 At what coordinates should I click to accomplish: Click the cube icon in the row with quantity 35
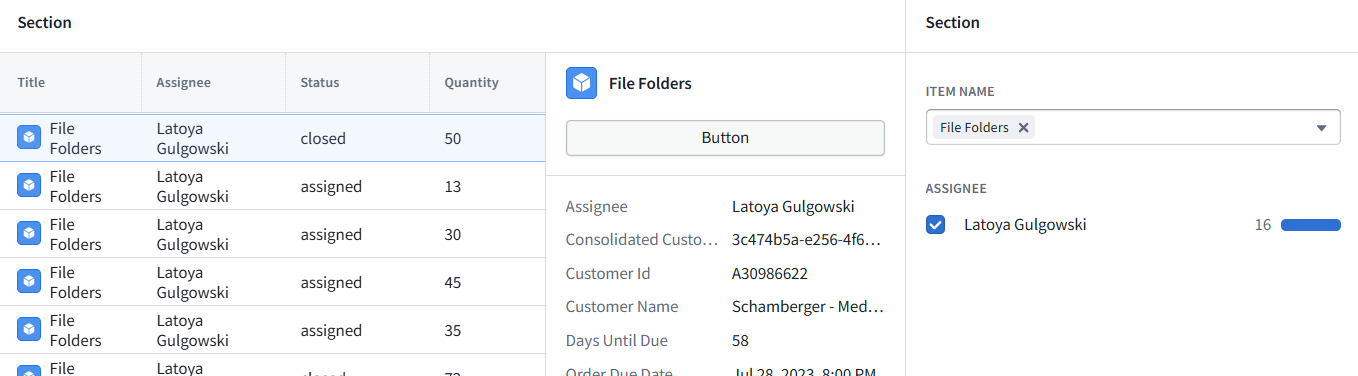(x=29, y=330)
